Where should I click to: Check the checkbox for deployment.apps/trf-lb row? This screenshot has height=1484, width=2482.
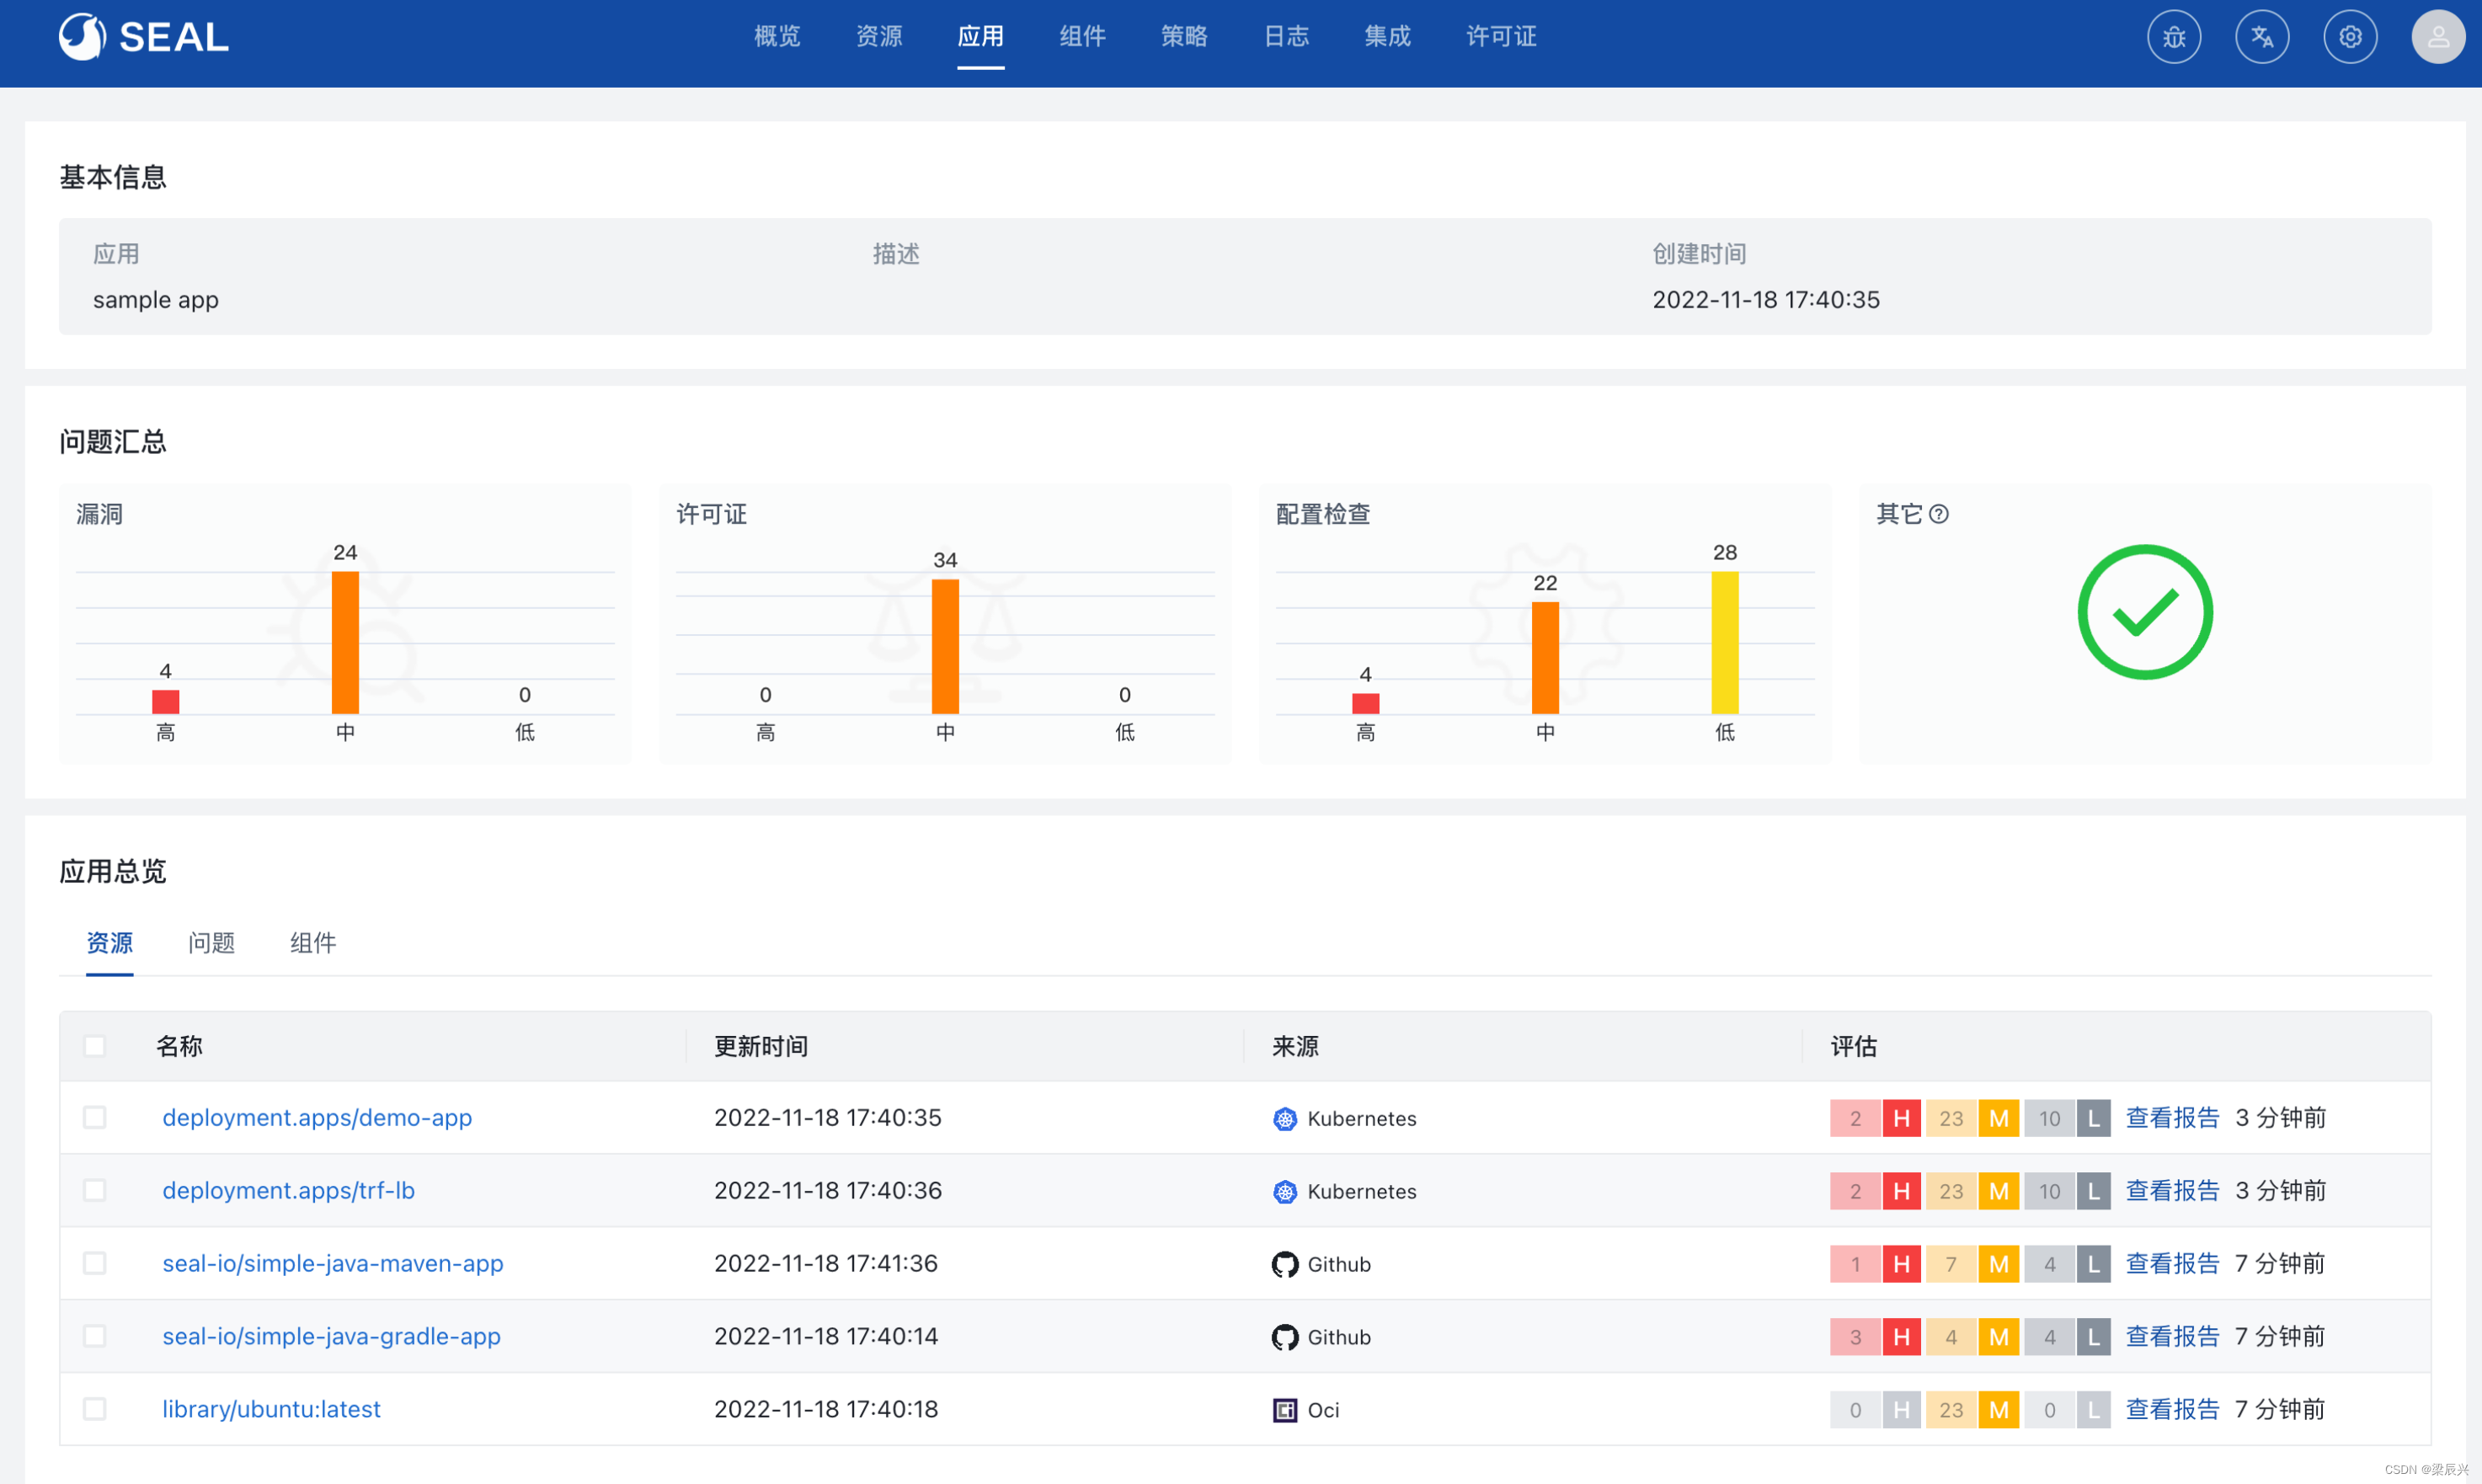pos(95,1190)
